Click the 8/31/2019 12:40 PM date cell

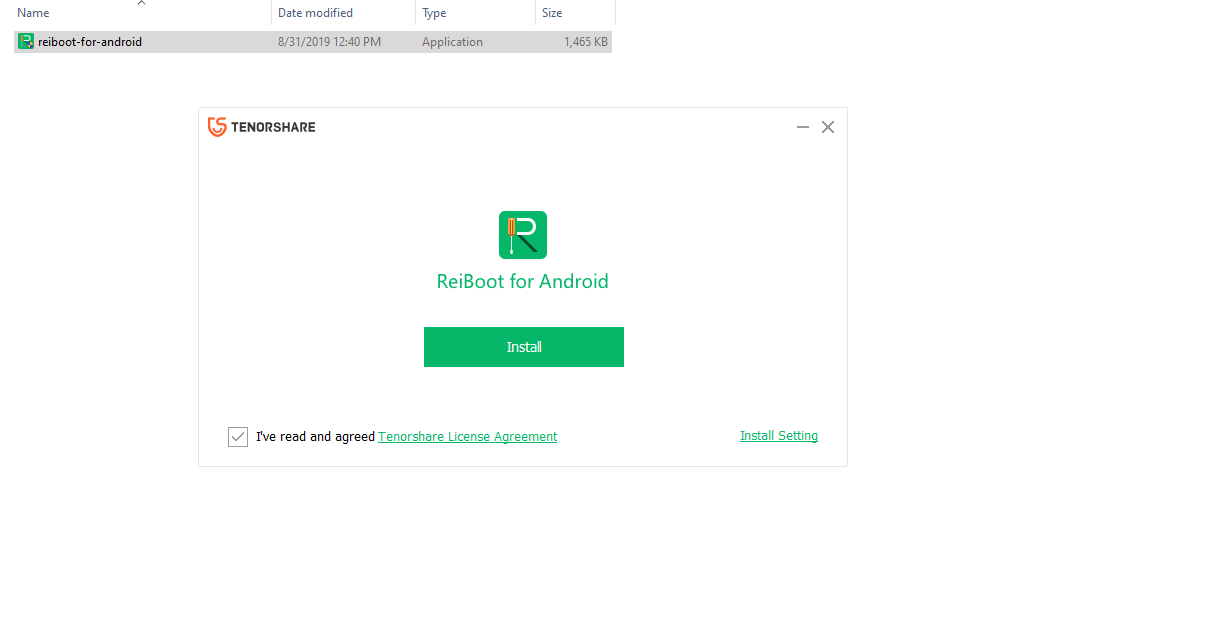[329, 42]
